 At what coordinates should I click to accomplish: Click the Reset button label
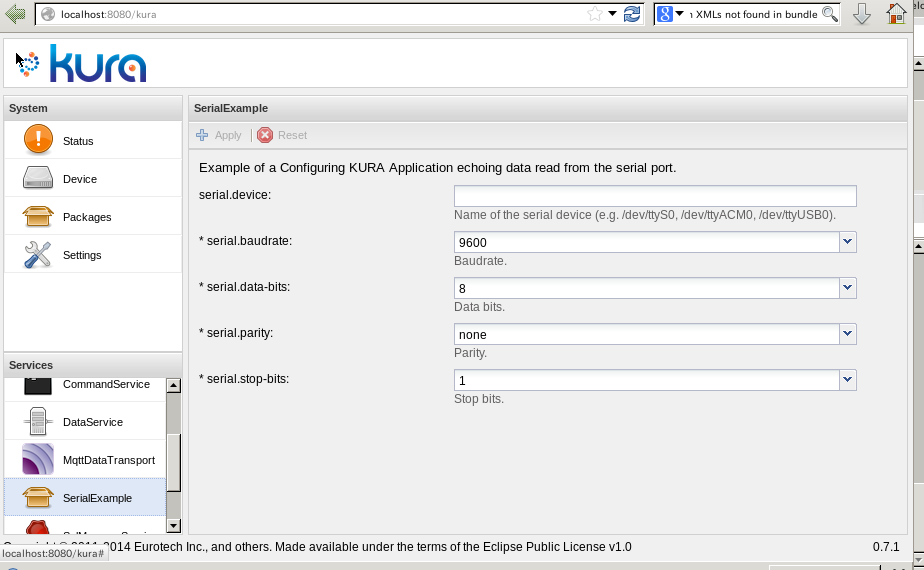[x=292, y=135]
